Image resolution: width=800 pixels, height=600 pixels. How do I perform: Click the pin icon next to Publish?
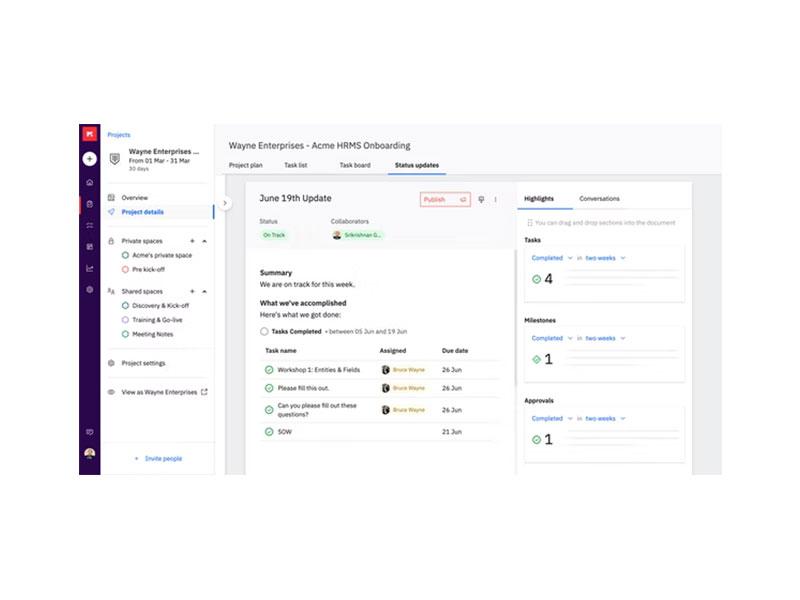pyautogui.click(x=481, y=199)
